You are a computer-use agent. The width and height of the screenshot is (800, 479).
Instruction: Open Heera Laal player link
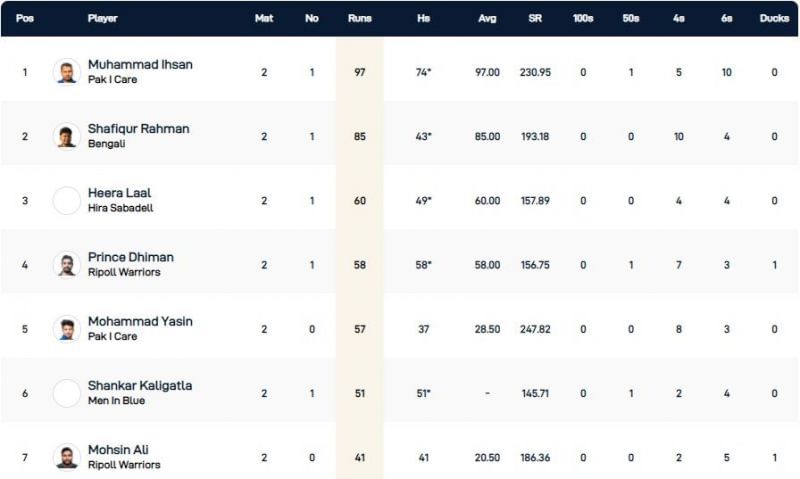click(x=119, y=193)
